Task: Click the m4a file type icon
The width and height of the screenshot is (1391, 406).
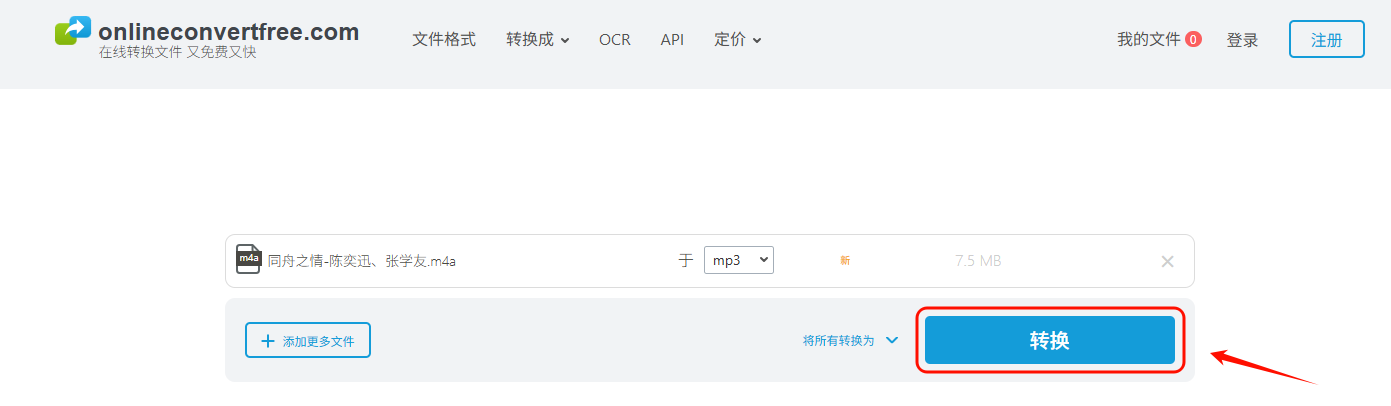Action: pos(248,260)
